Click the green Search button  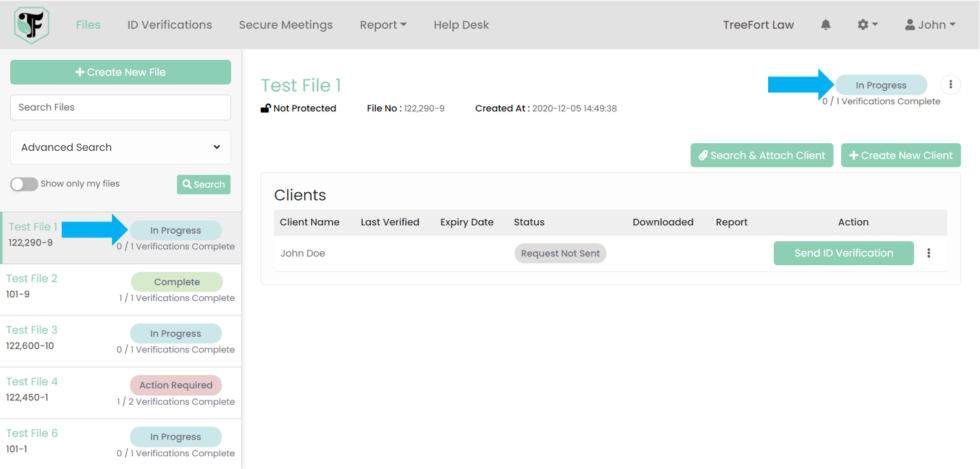(204, 184)
